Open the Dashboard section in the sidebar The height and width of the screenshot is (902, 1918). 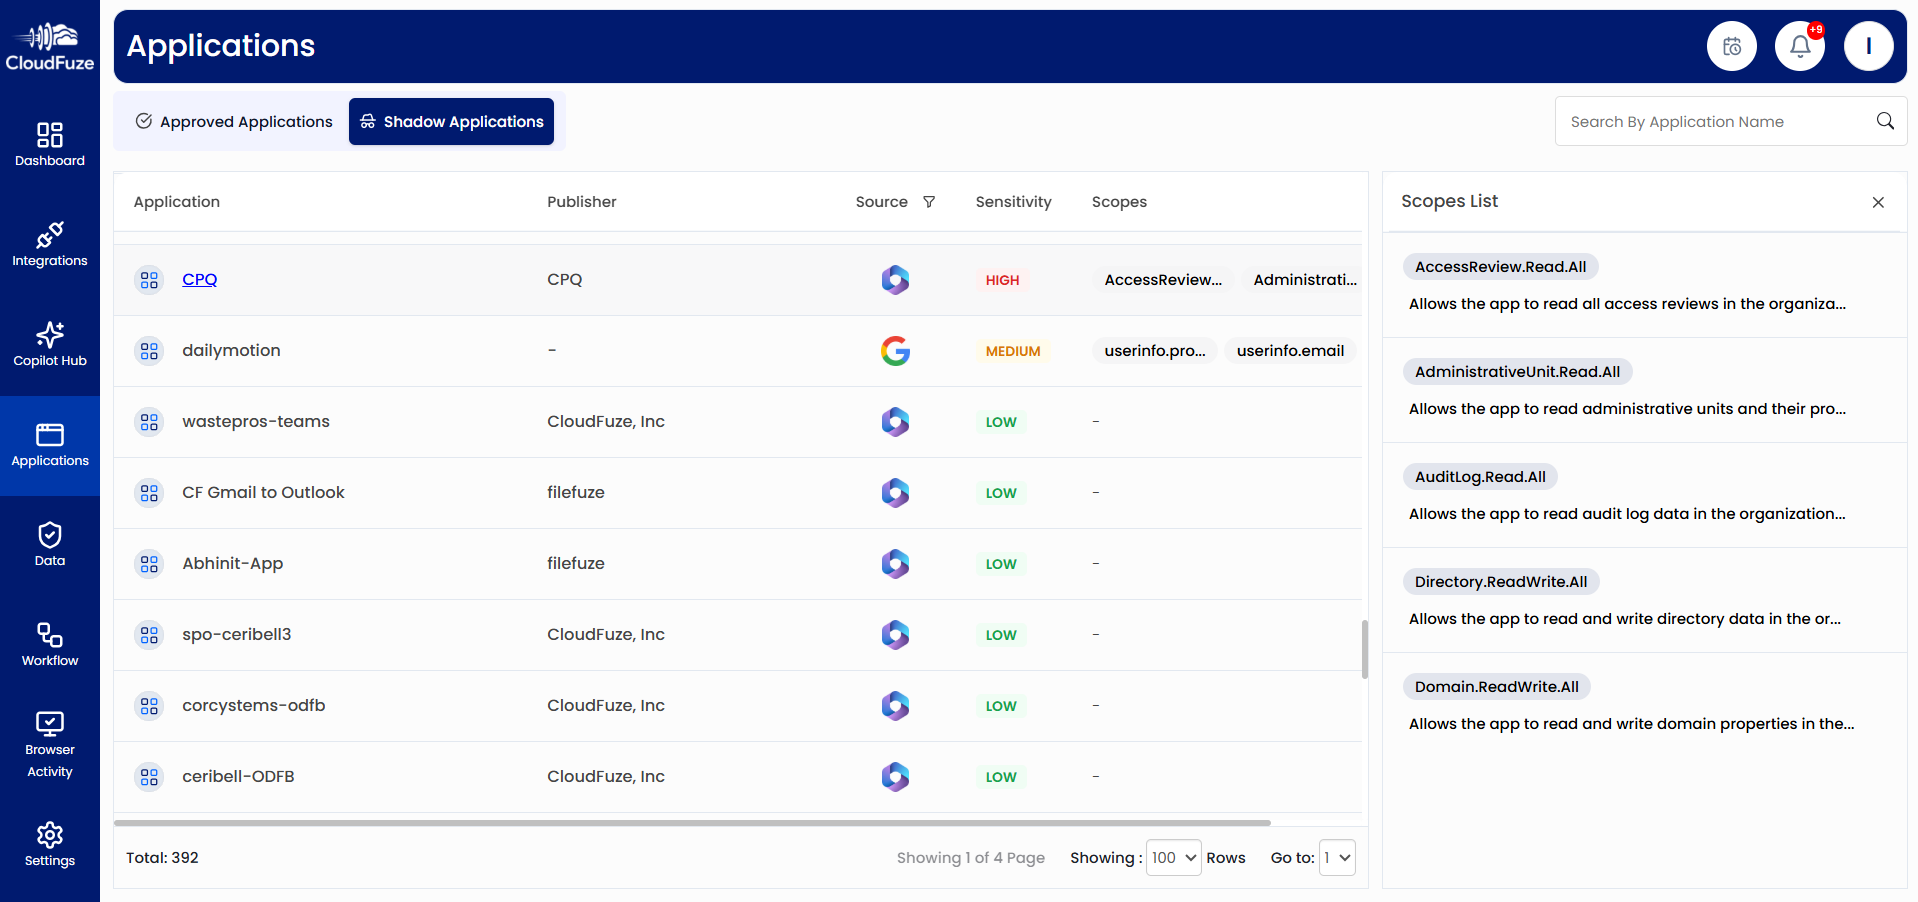pos(49,143)
